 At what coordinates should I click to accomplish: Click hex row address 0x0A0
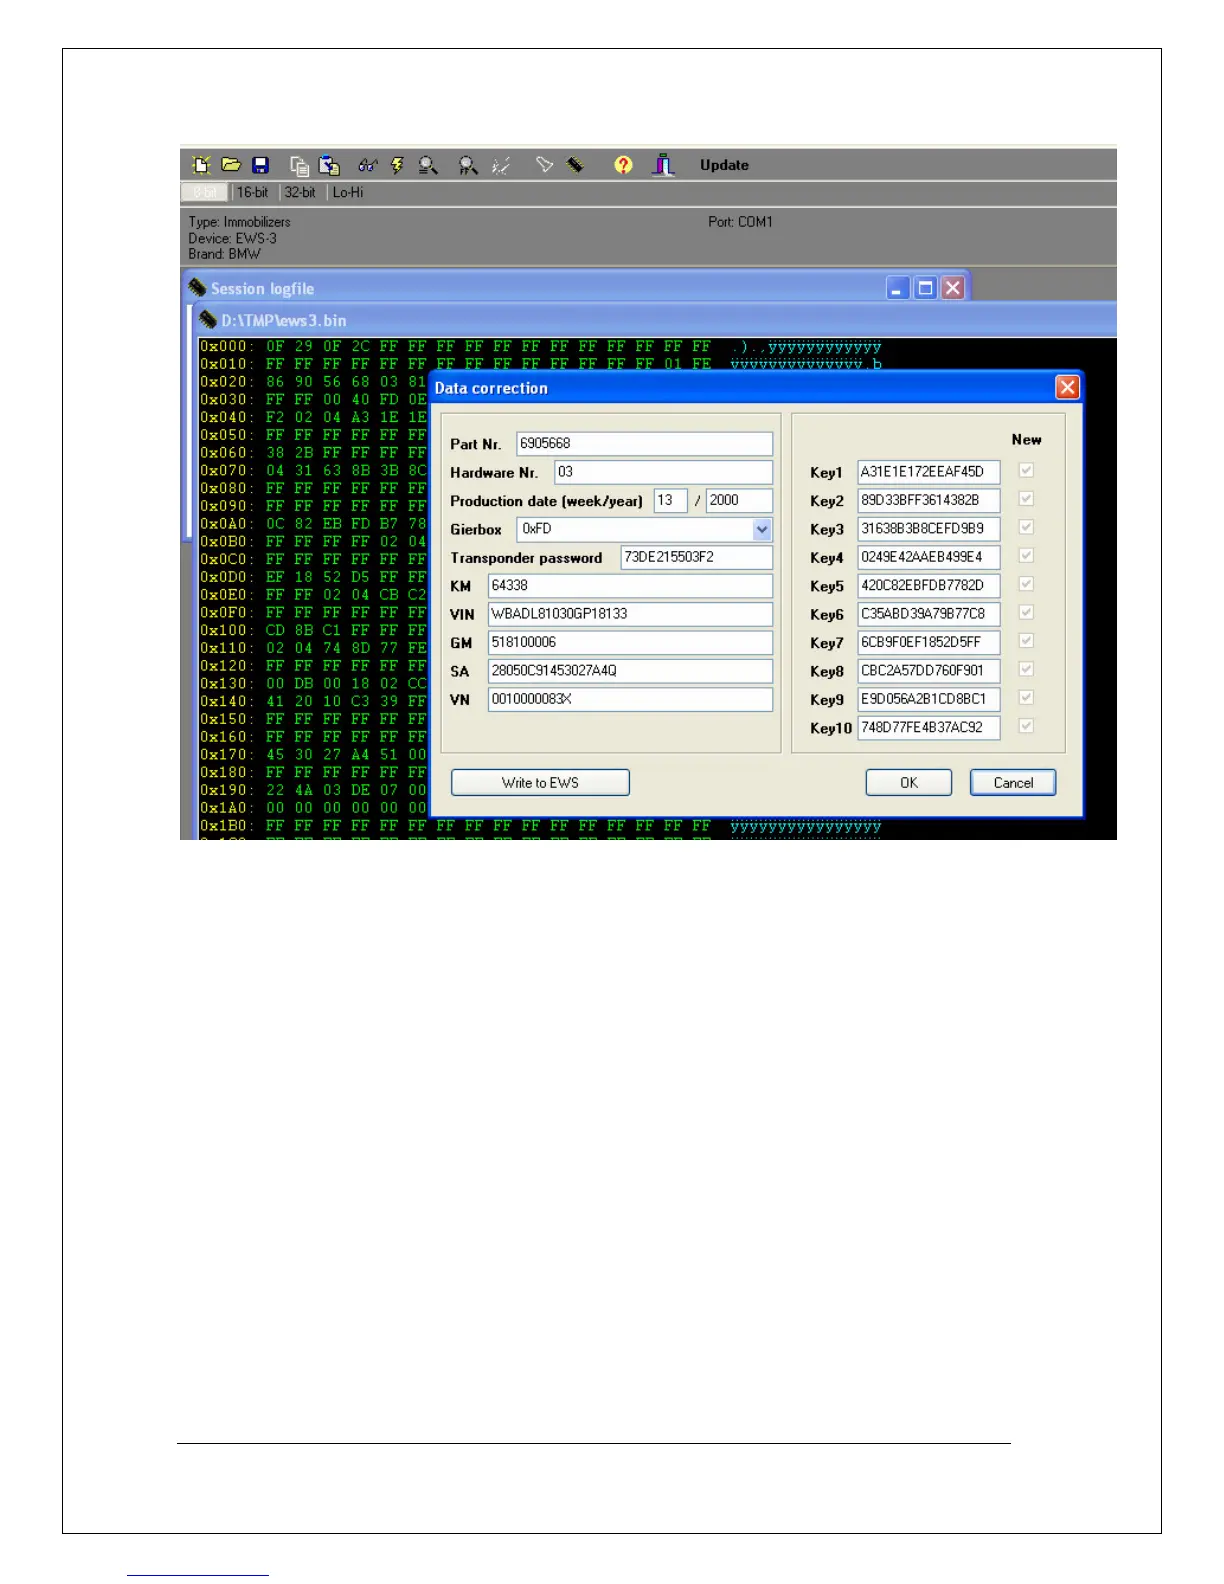coord(227,524)
